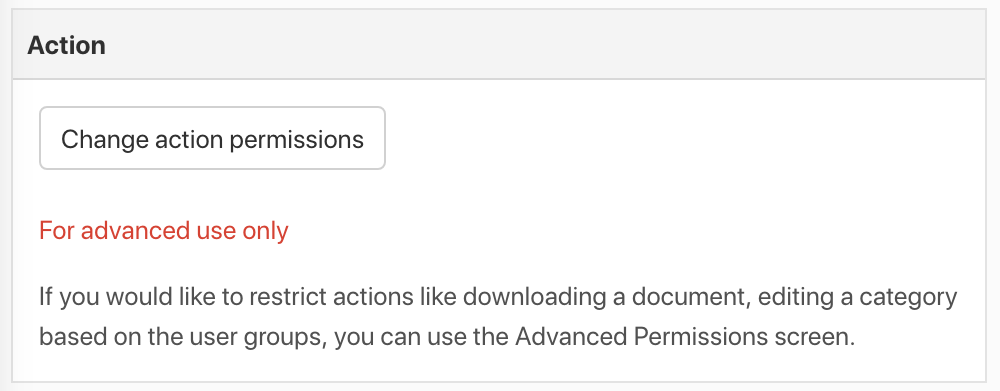Click the Change action permissions button
Image resolution: width=1000 pixels, height=391 pixels.
(212, 138)
